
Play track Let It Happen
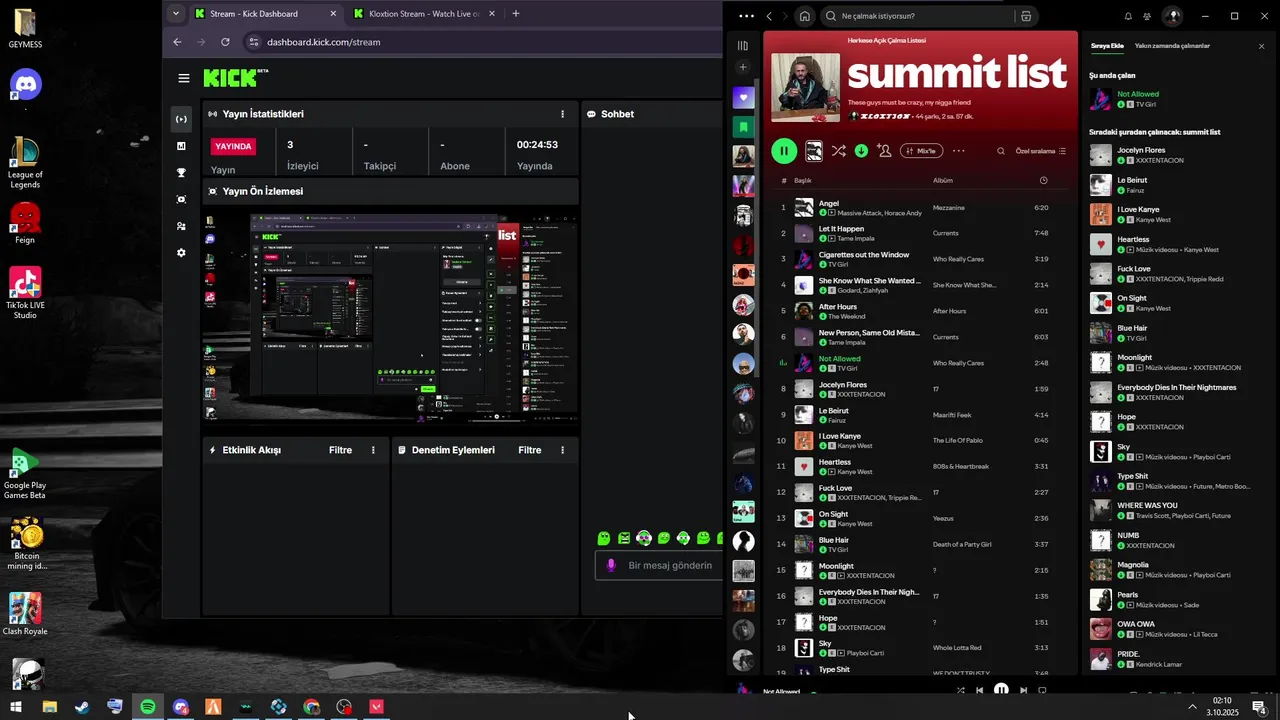[x=783, y=233]
